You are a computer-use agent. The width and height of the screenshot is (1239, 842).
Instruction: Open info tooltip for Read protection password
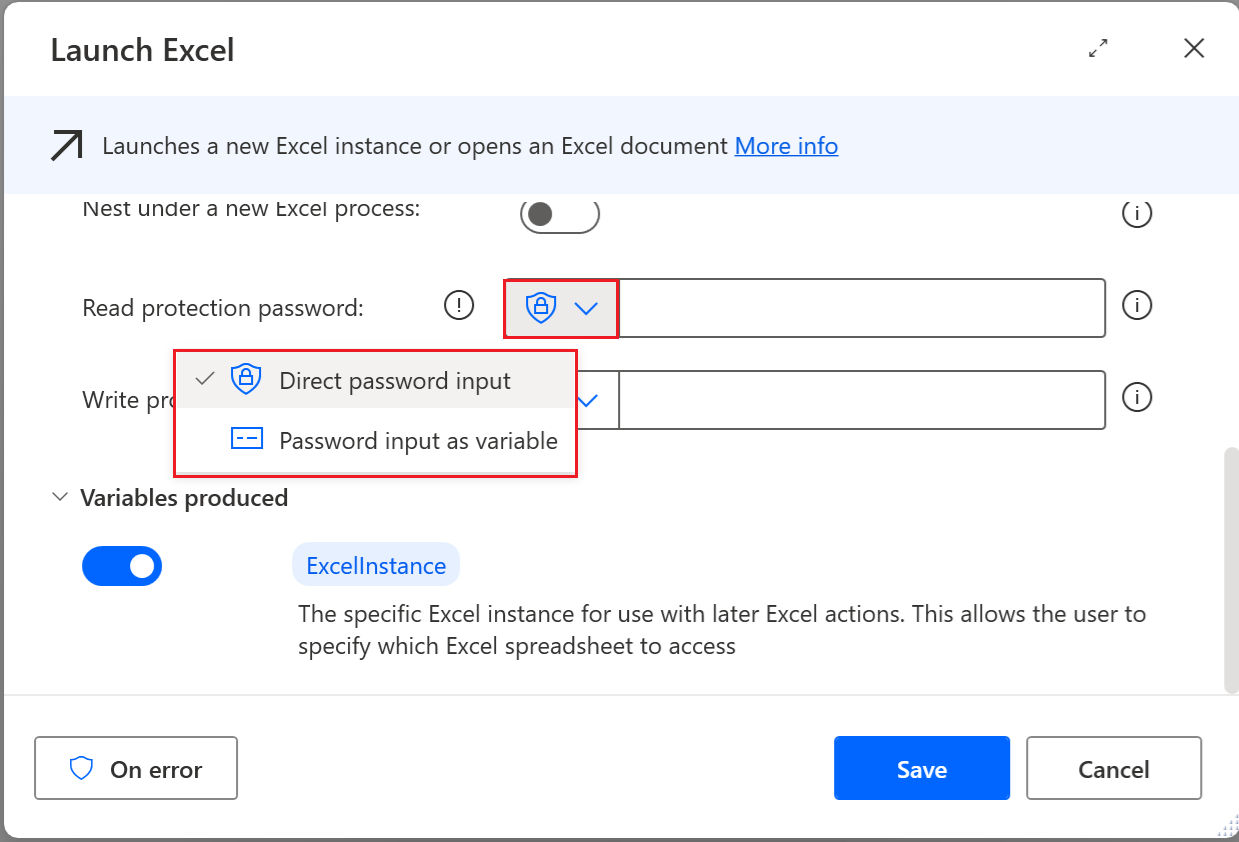1137,305
